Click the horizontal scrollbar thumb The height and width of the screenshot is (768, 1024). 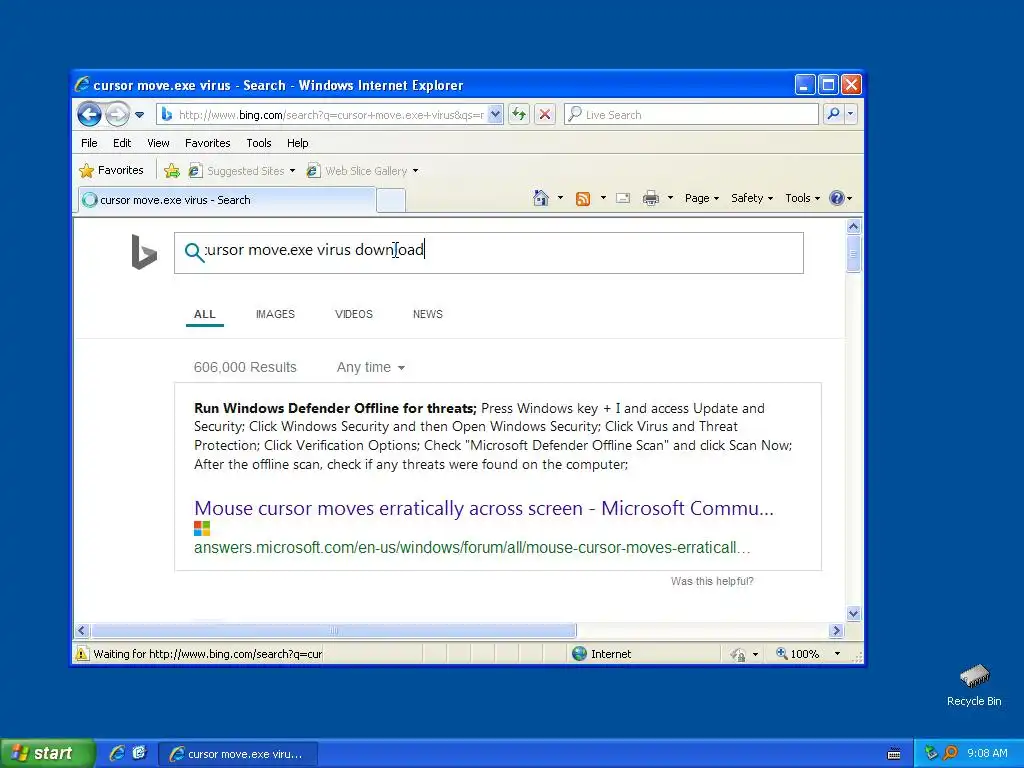(334, 630)
